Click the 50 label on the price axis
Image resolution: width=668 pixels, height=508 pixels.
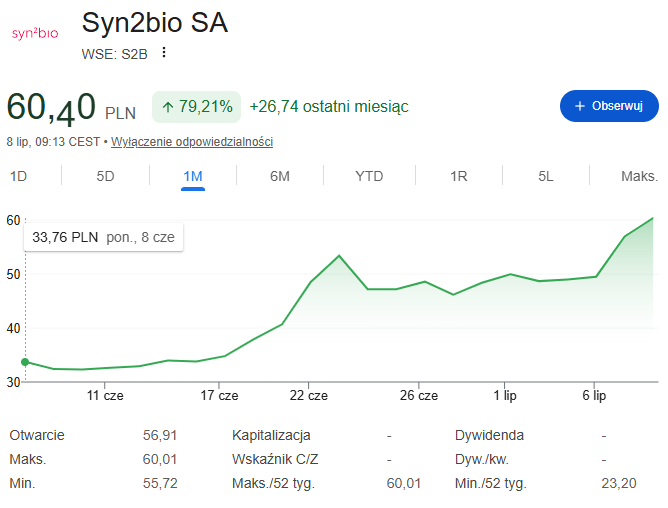point(13,274)
